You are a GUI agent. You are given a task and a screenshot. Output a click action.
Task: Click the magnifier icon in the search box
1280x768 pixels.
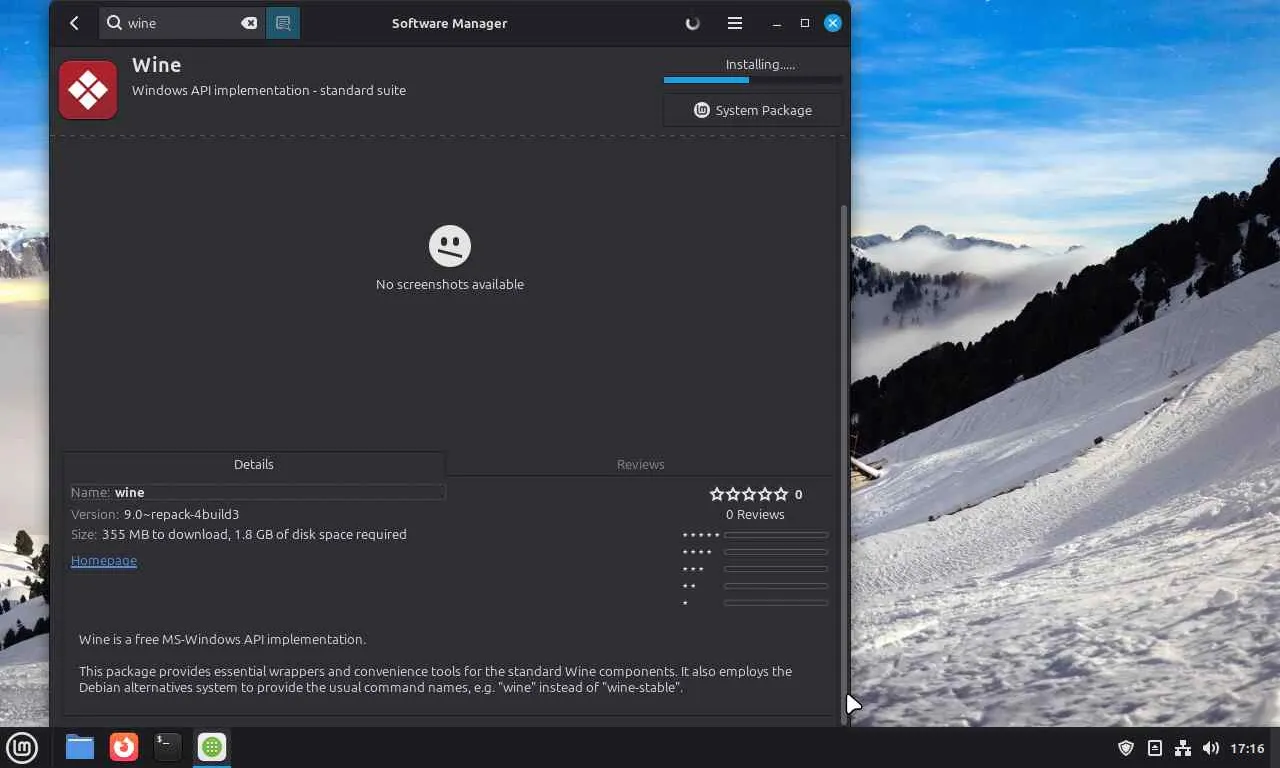point(114,23)
